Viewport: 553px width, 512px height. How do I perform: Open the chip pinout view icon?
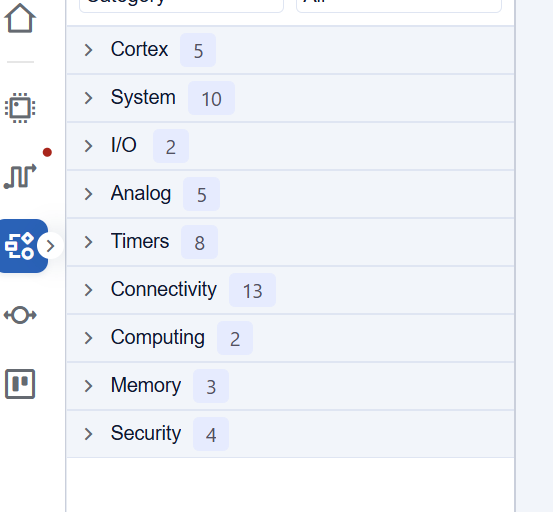coord(20,108)
